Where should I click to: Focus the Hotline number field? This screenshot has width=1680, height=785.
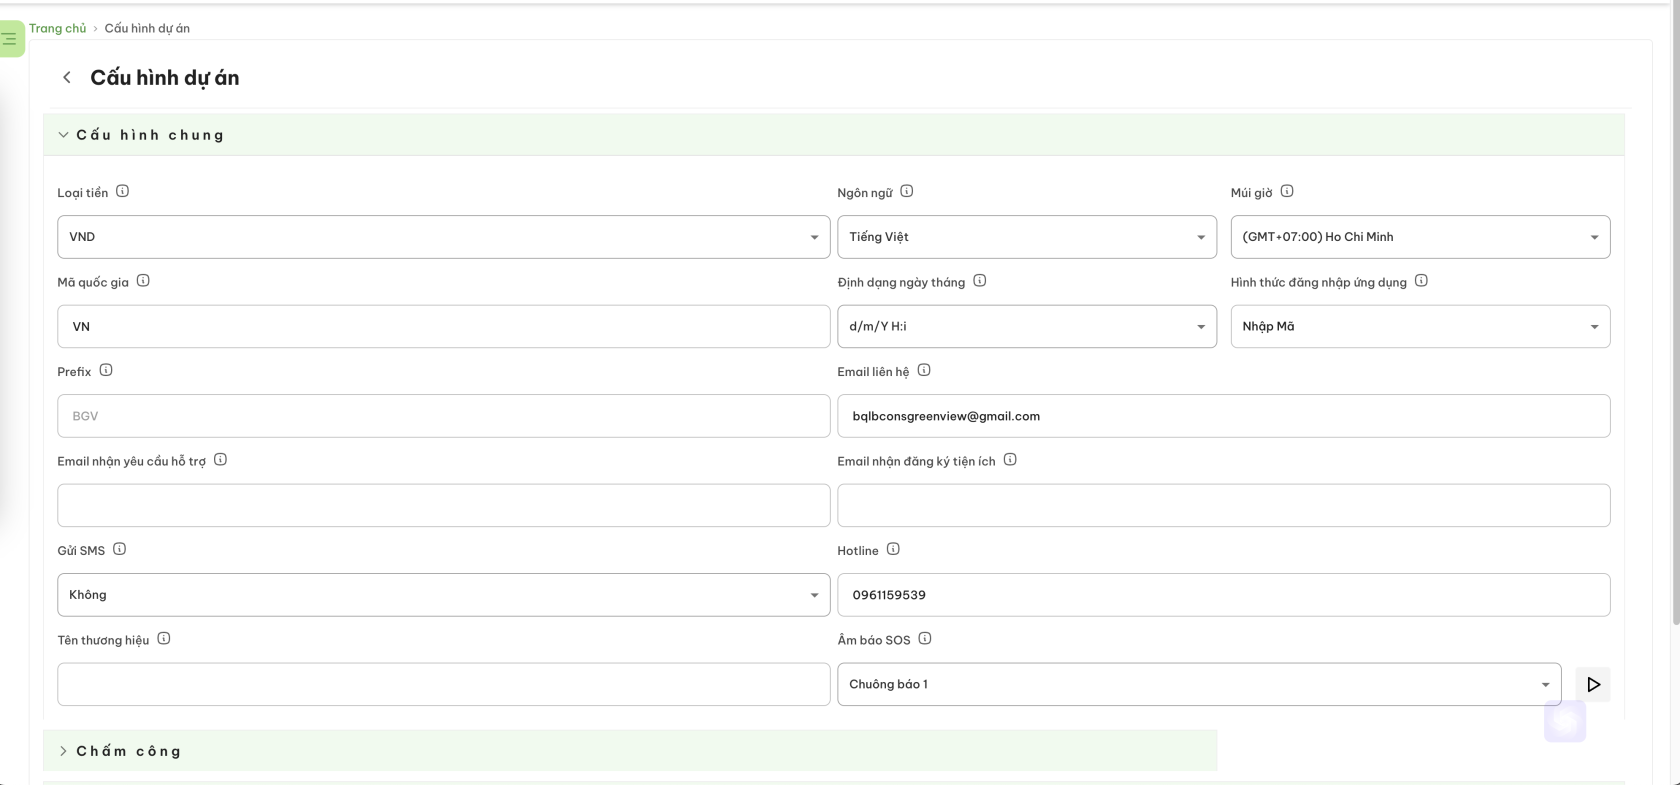click(x=1223, y=595)
